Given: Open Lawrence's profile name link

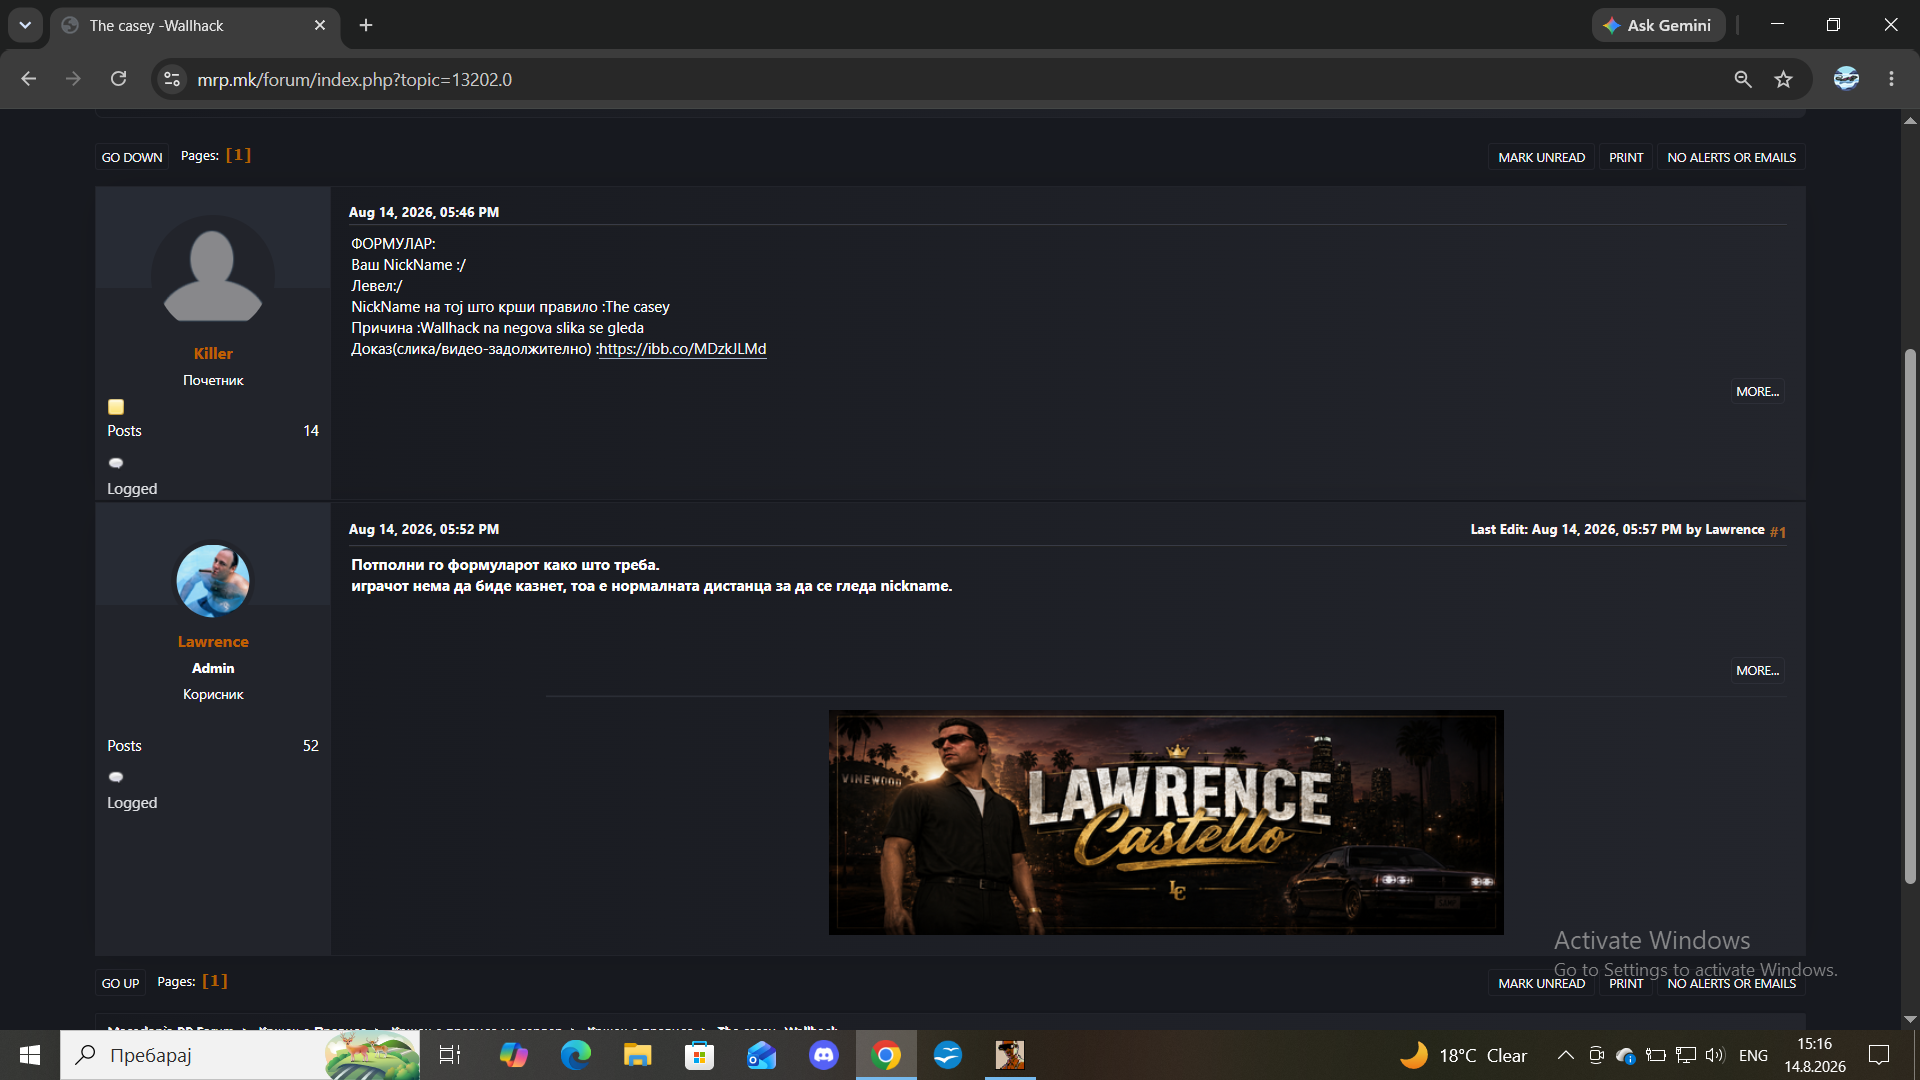Looking at the screenshot, I should [213, 642].
